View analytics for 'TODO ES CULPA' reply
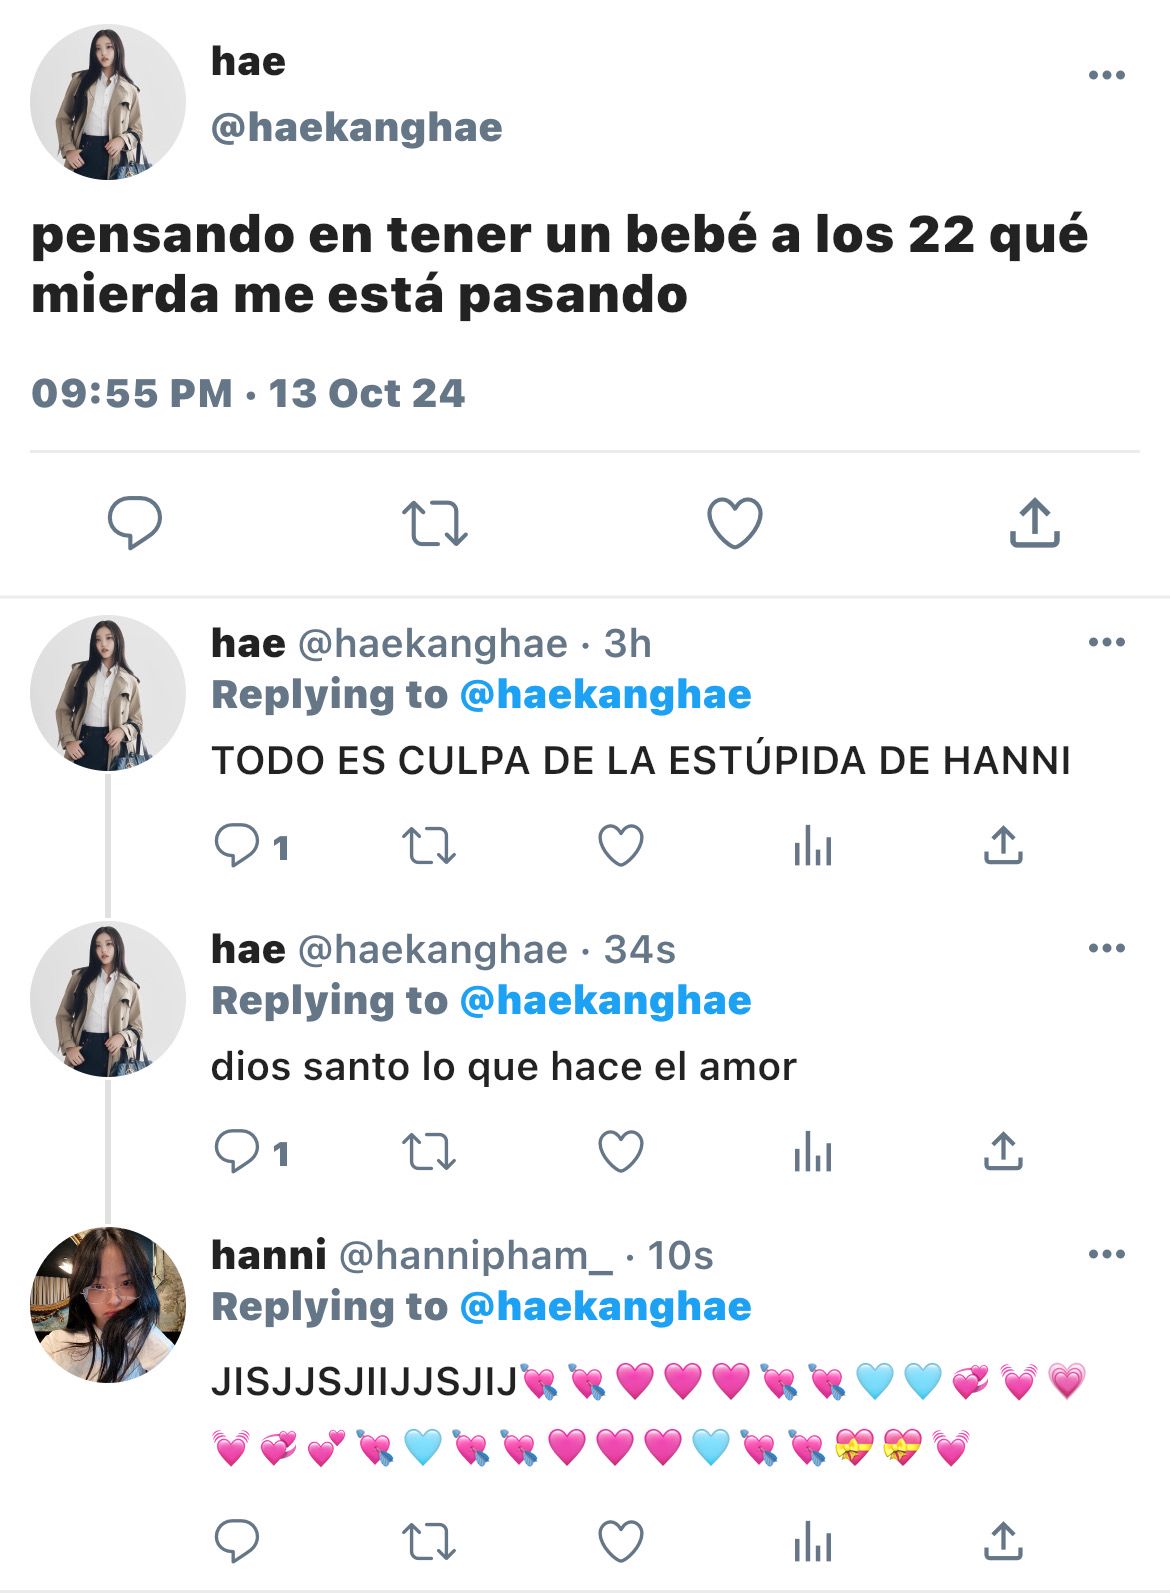The height and width of the screenshot is (1593, 1170). pyautogui.click(x=812, y=847)
